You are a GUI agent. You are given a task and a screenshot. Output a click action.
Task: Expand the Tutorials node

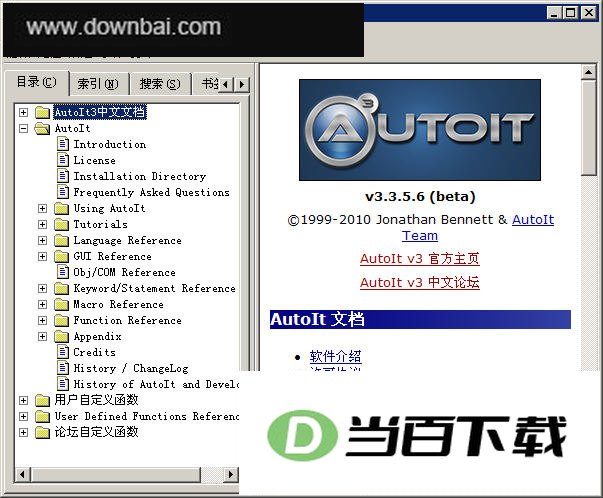click(x=42, y=224)
